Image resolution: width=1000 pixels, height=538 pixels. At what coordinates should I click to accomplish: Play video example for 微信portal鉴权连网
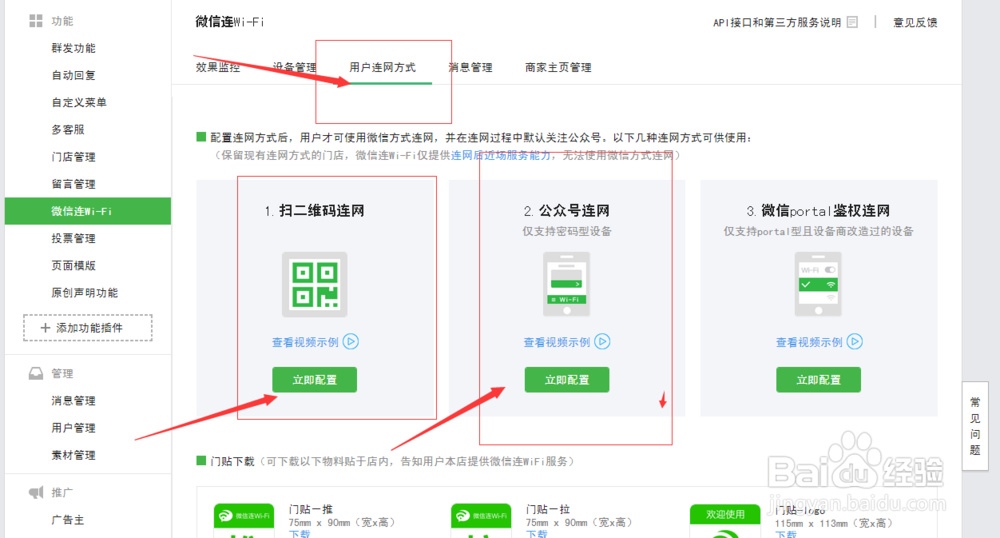pyautogui.click(x=855, y=342)
